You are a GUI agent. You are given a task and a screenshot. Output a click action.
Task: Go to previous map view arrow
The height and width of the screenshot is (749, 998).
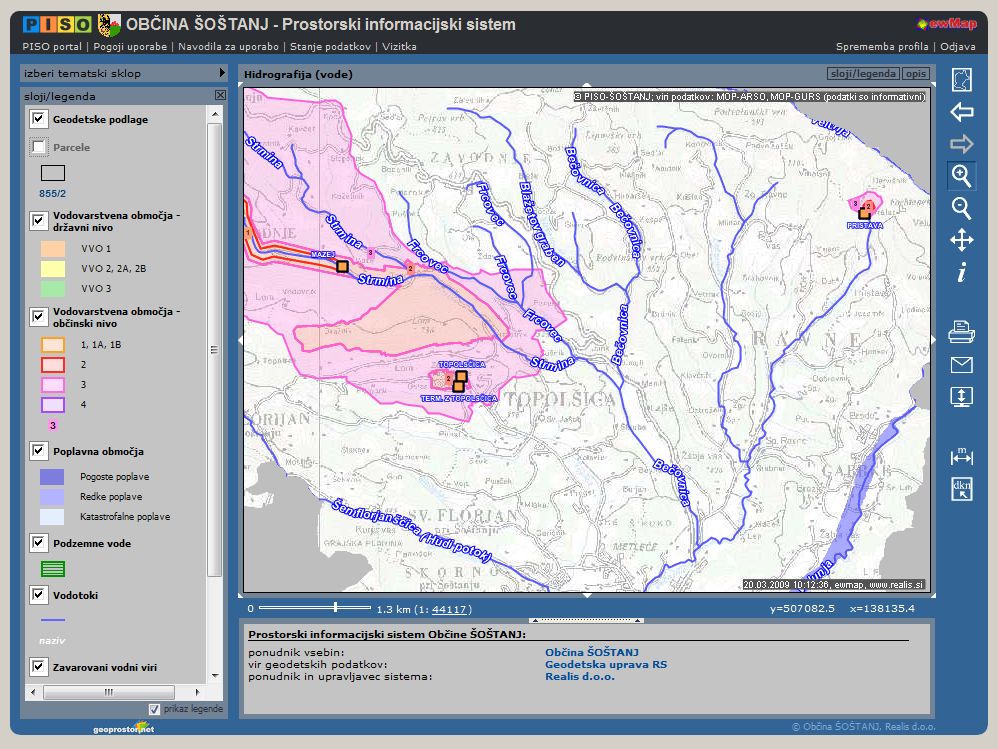[x=961, y=112]
